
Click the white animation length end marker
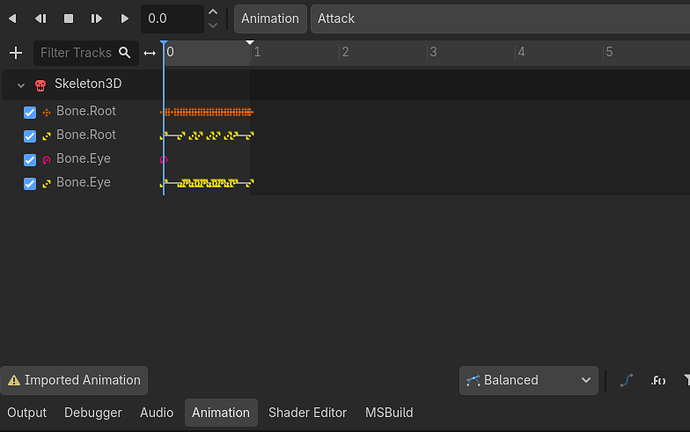(x=250, y=43)
